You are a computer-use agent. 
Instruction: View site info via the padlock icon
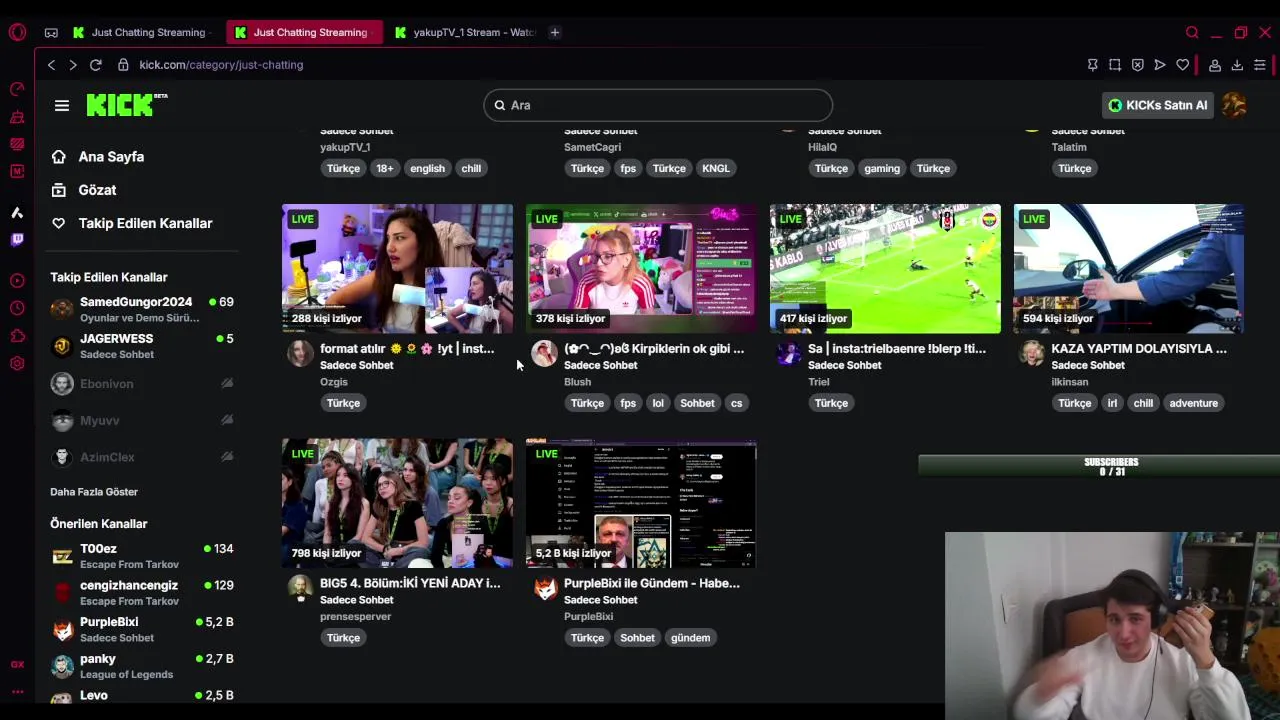point(123,65)
